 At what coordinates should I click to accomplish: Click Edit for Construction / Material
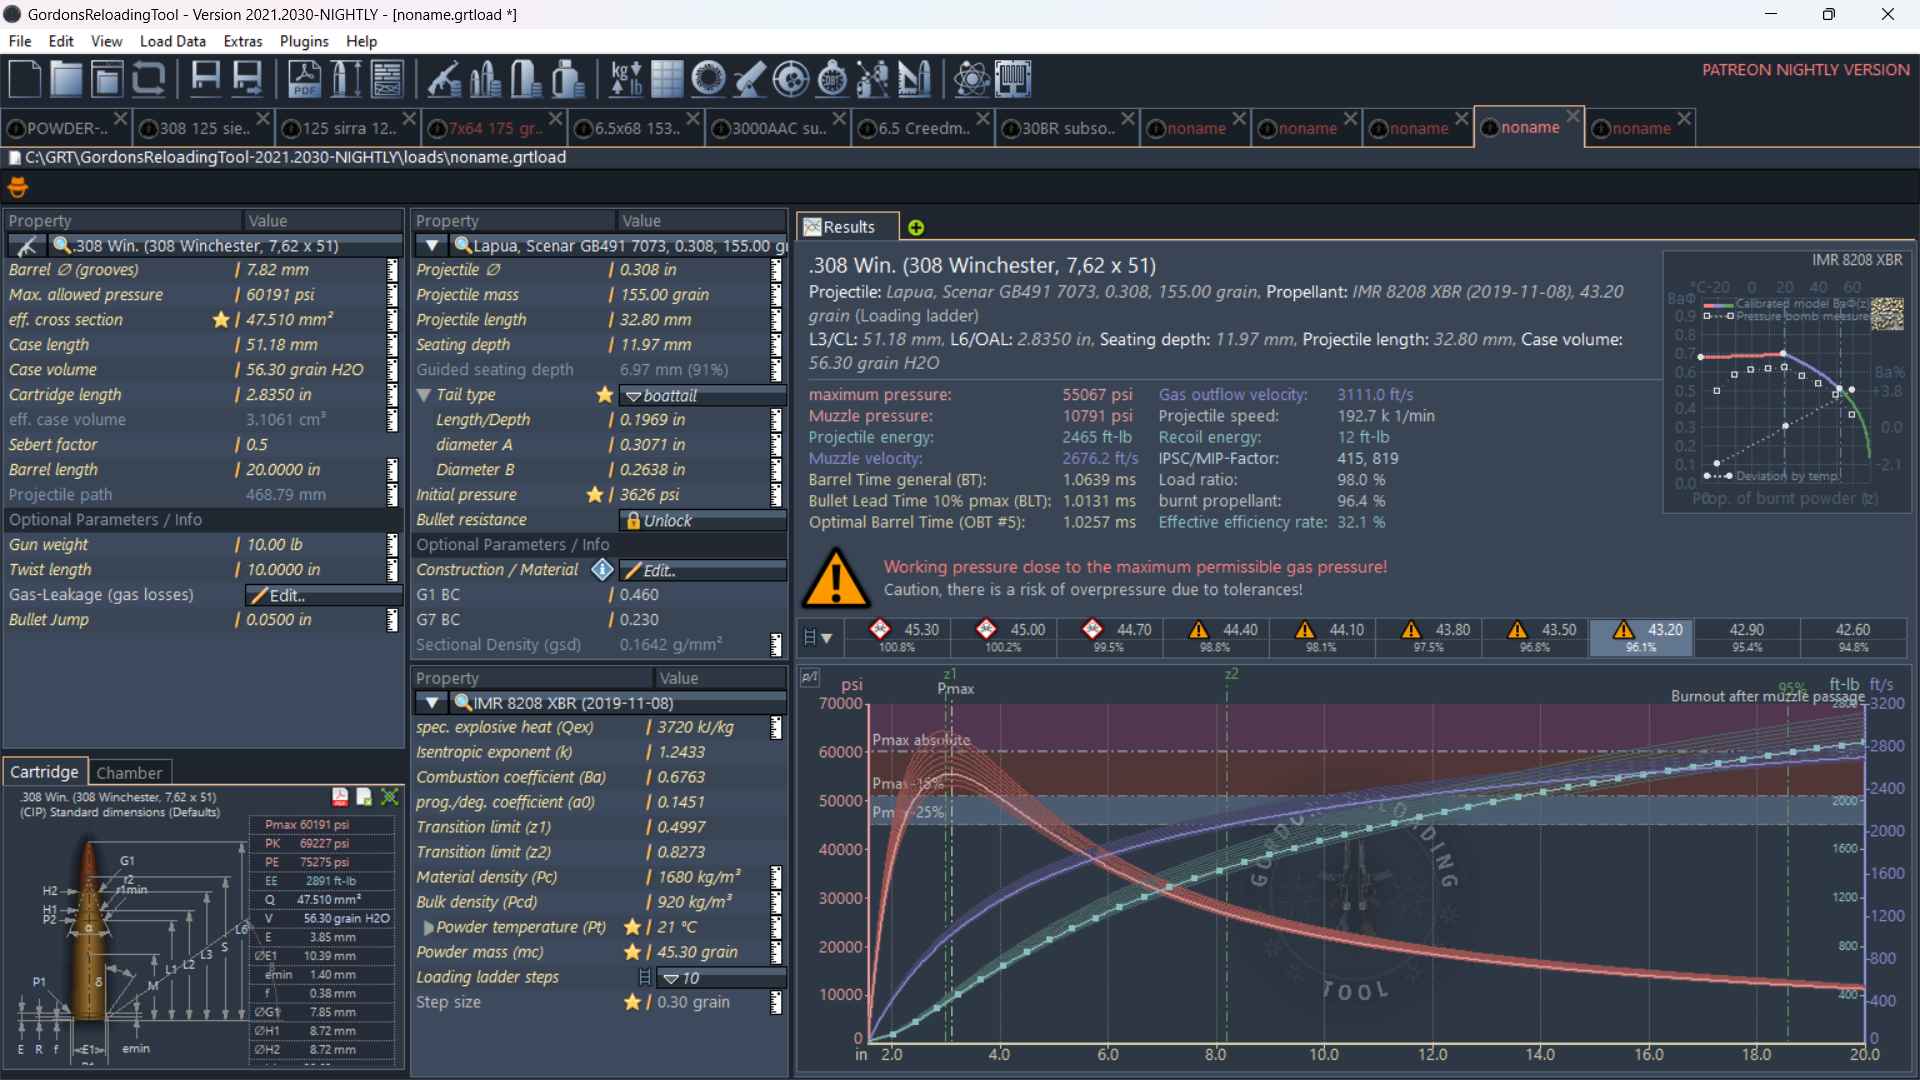[x=659, y=570]
